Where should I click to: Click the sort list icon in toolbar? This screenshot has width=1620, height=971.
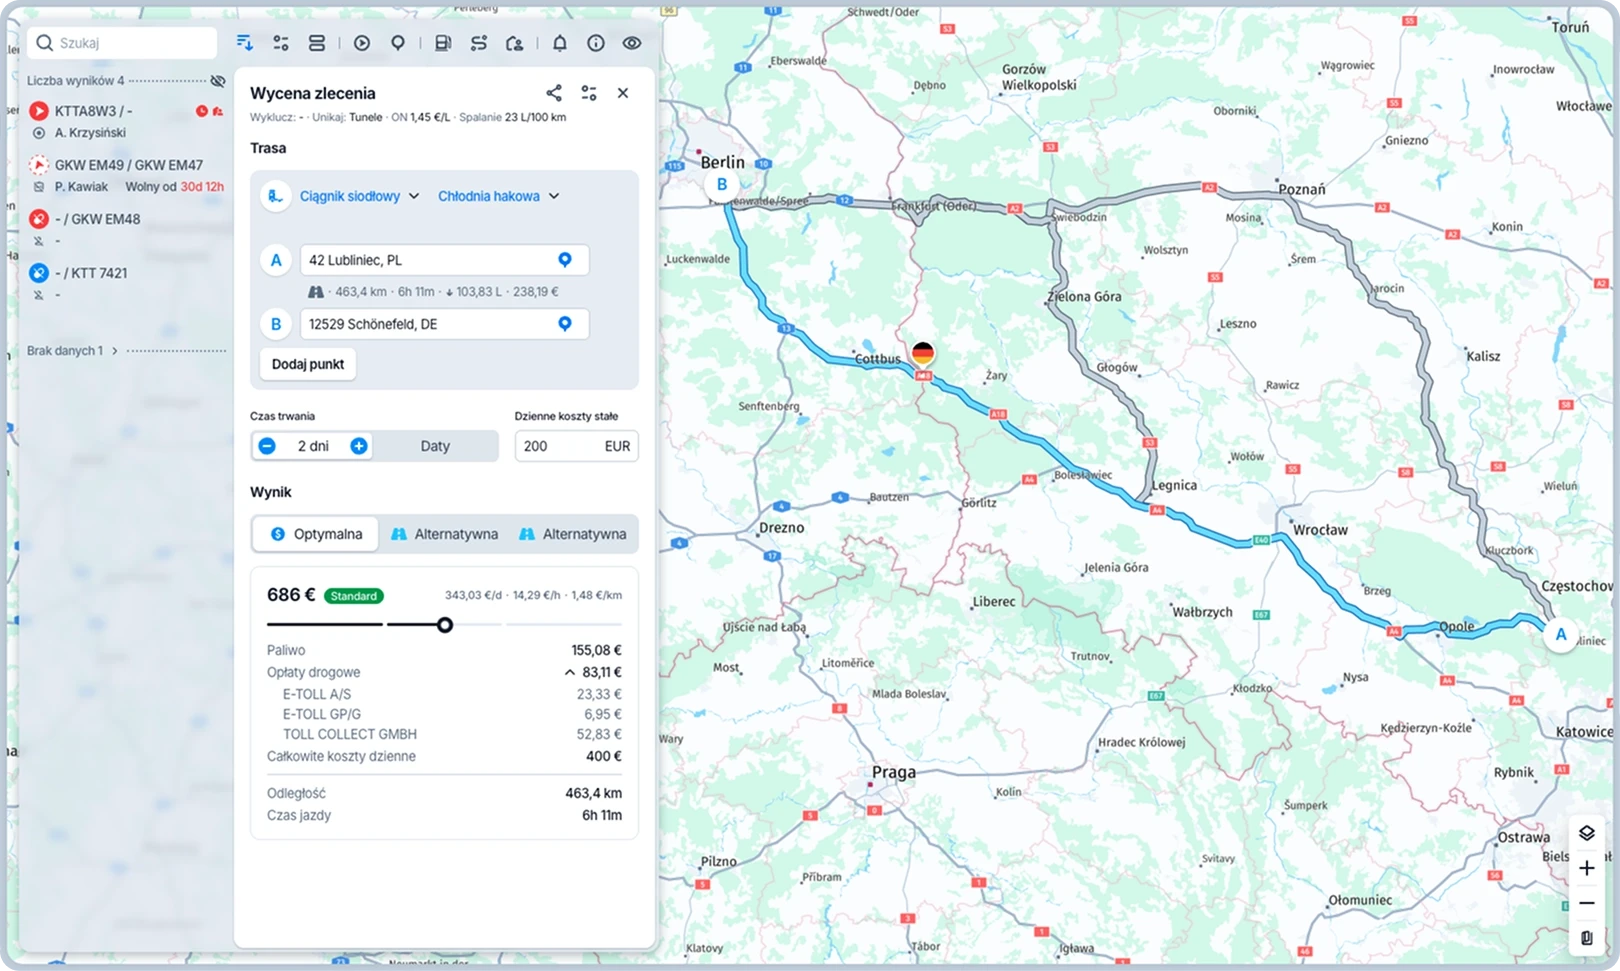tap(244, 43)
